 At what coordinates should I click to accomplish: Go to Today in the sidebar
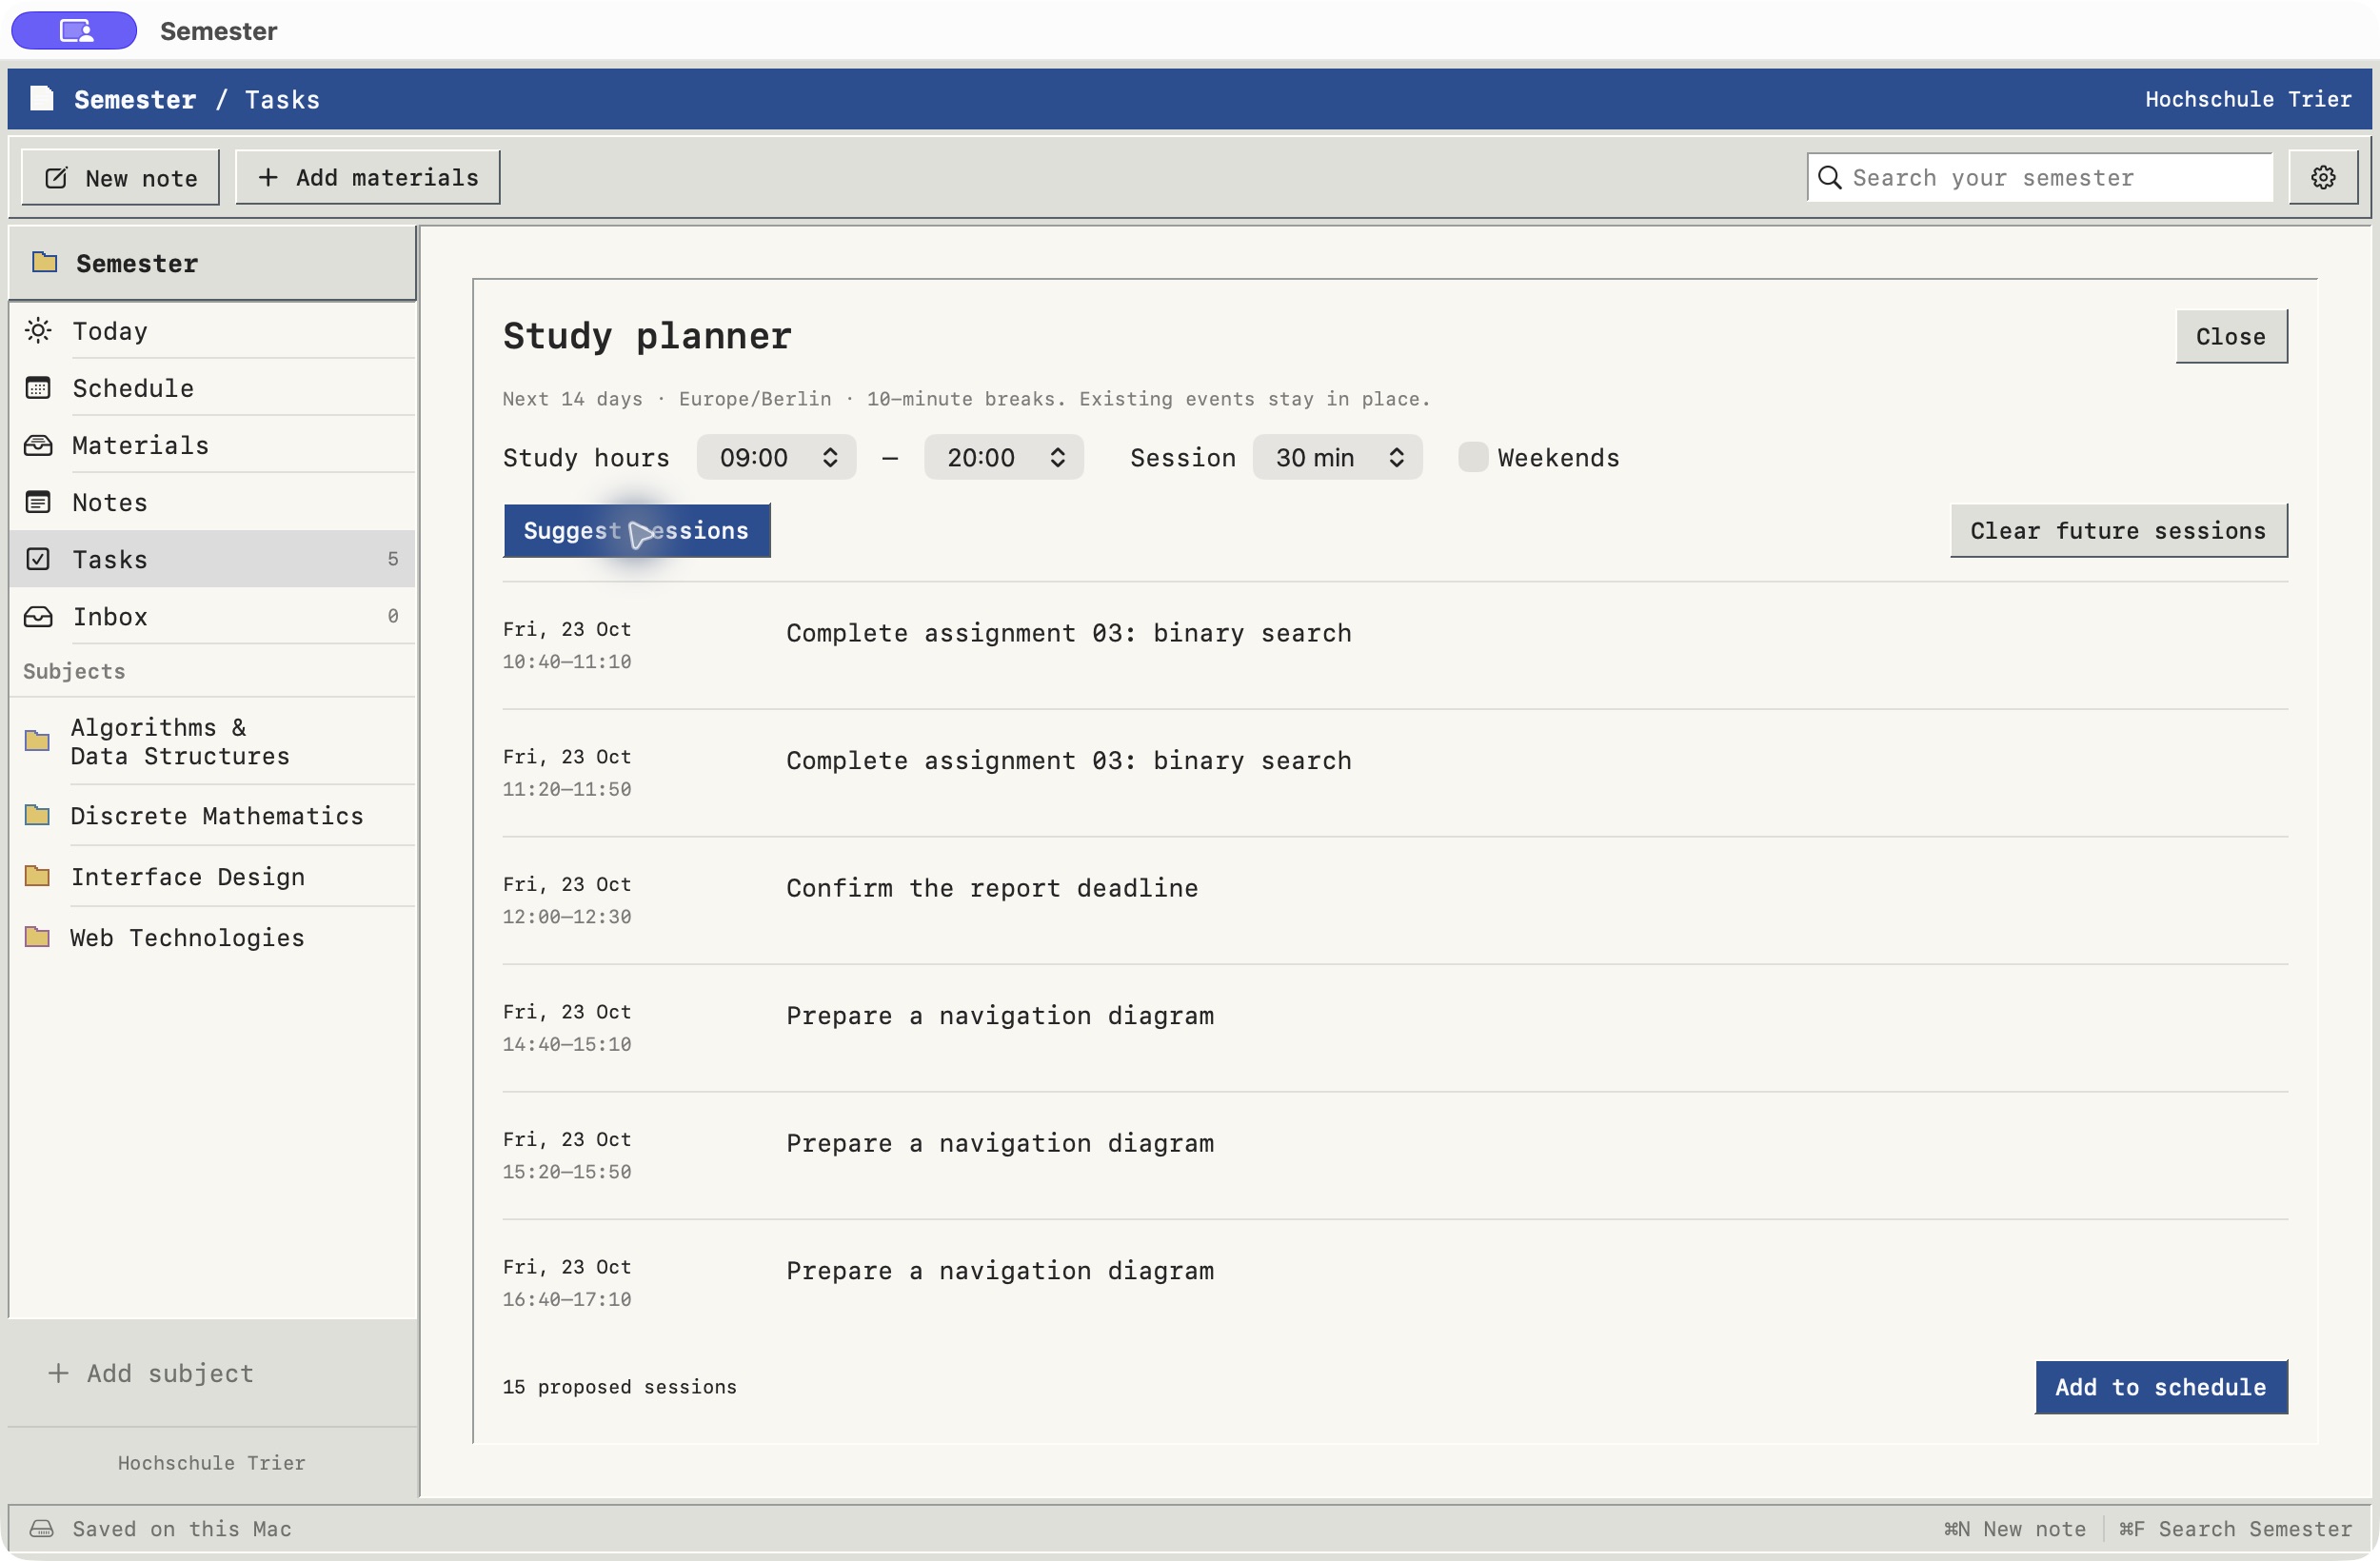click(213, 330)
